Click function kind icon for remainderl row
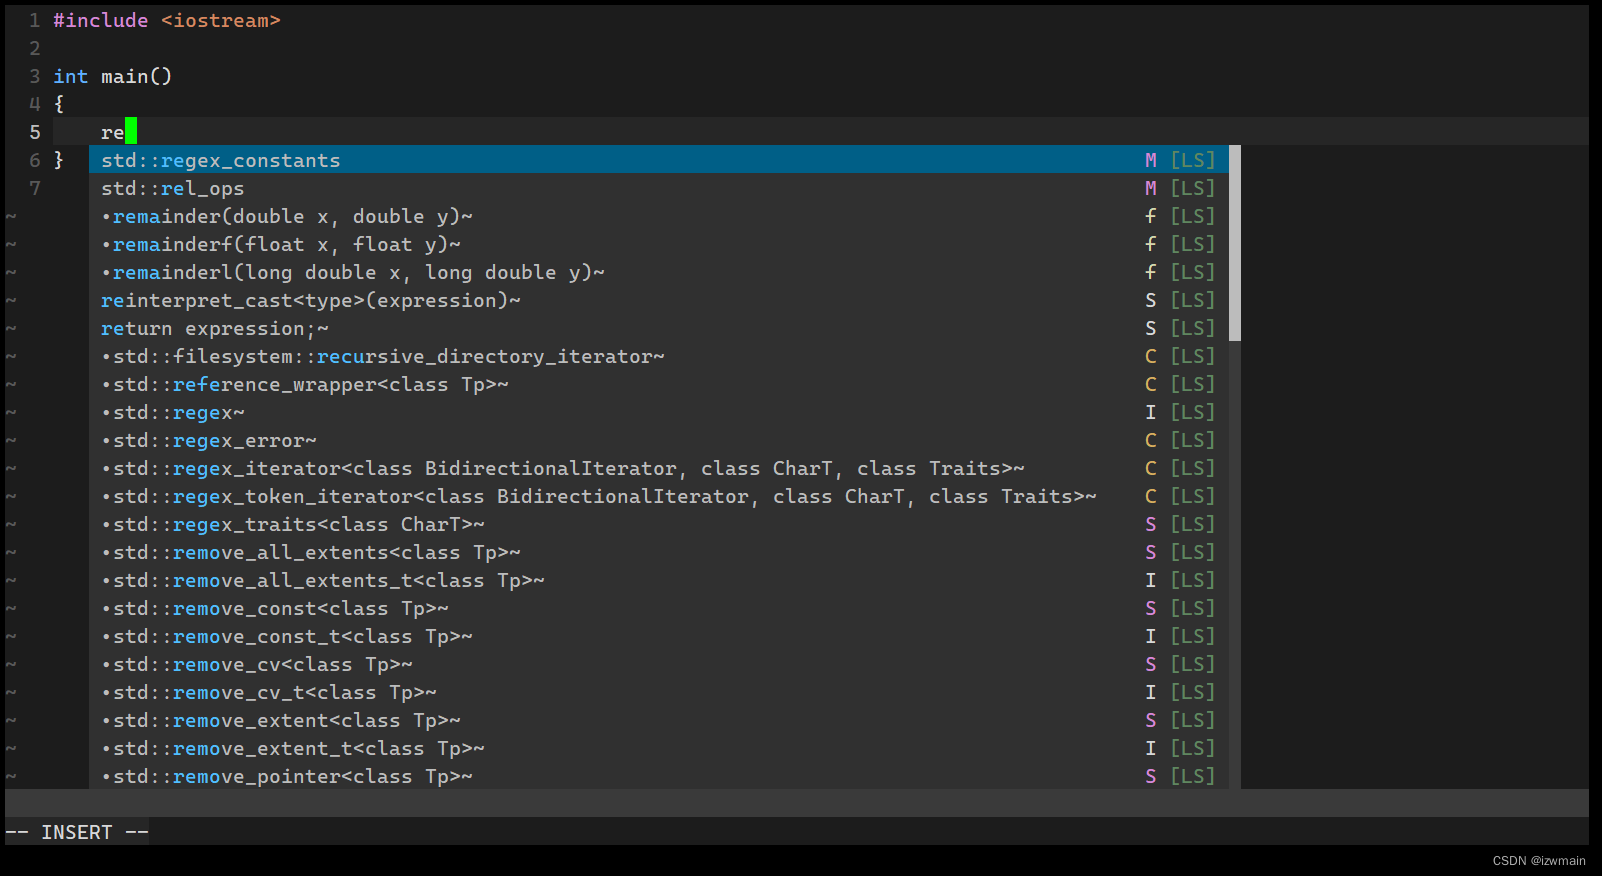This screenshot has height=876, width=1602. (1151, 272)
